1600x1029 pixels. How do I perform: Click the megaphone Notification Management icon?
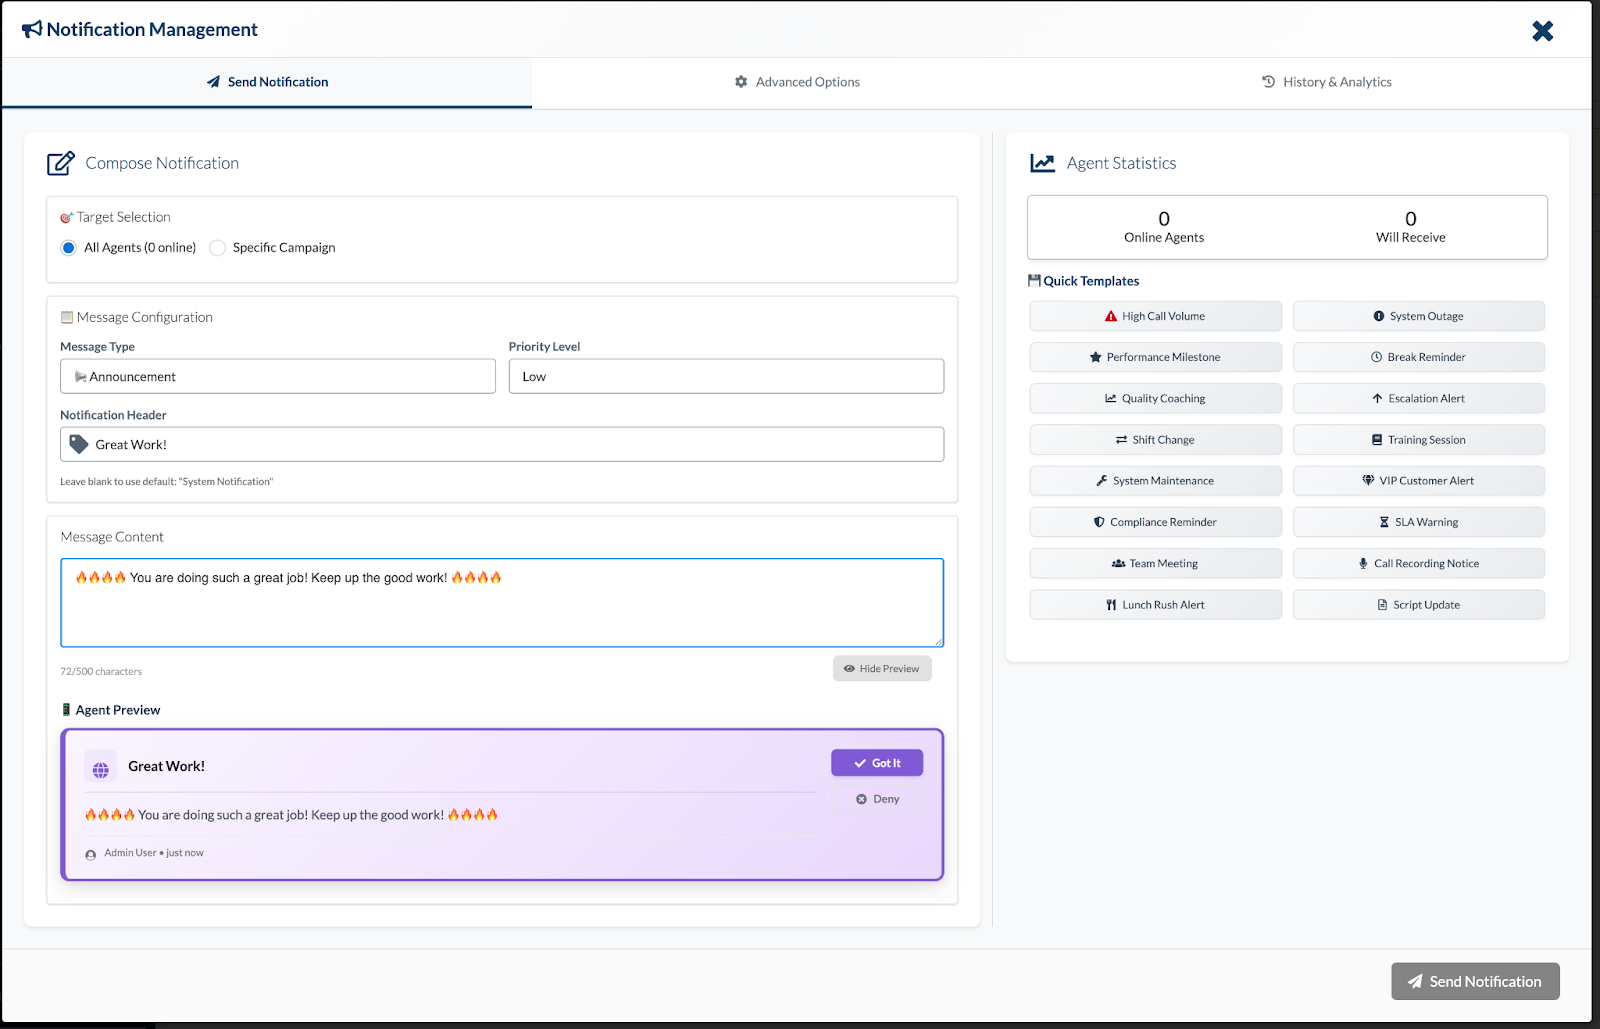pos(33,29)
